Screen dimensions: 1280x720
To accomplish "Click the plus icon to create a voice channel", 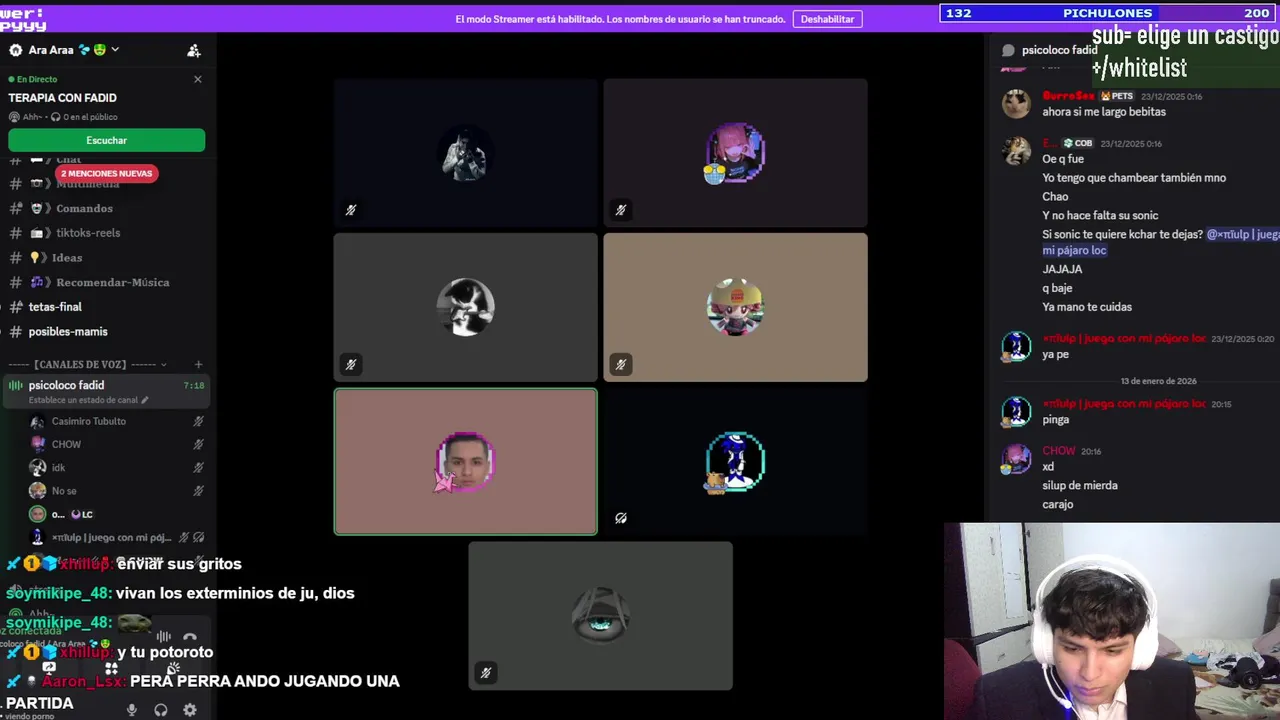I will coord(198,365).
